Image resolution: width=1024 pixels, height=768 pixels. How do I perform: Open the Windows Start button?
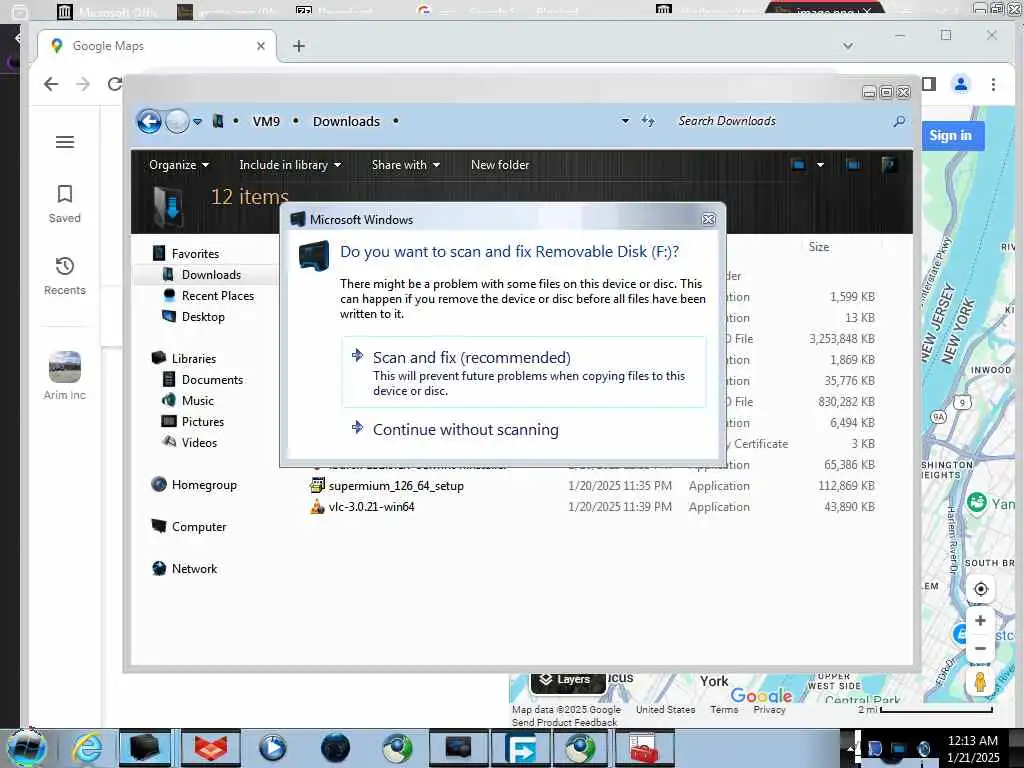25,748
